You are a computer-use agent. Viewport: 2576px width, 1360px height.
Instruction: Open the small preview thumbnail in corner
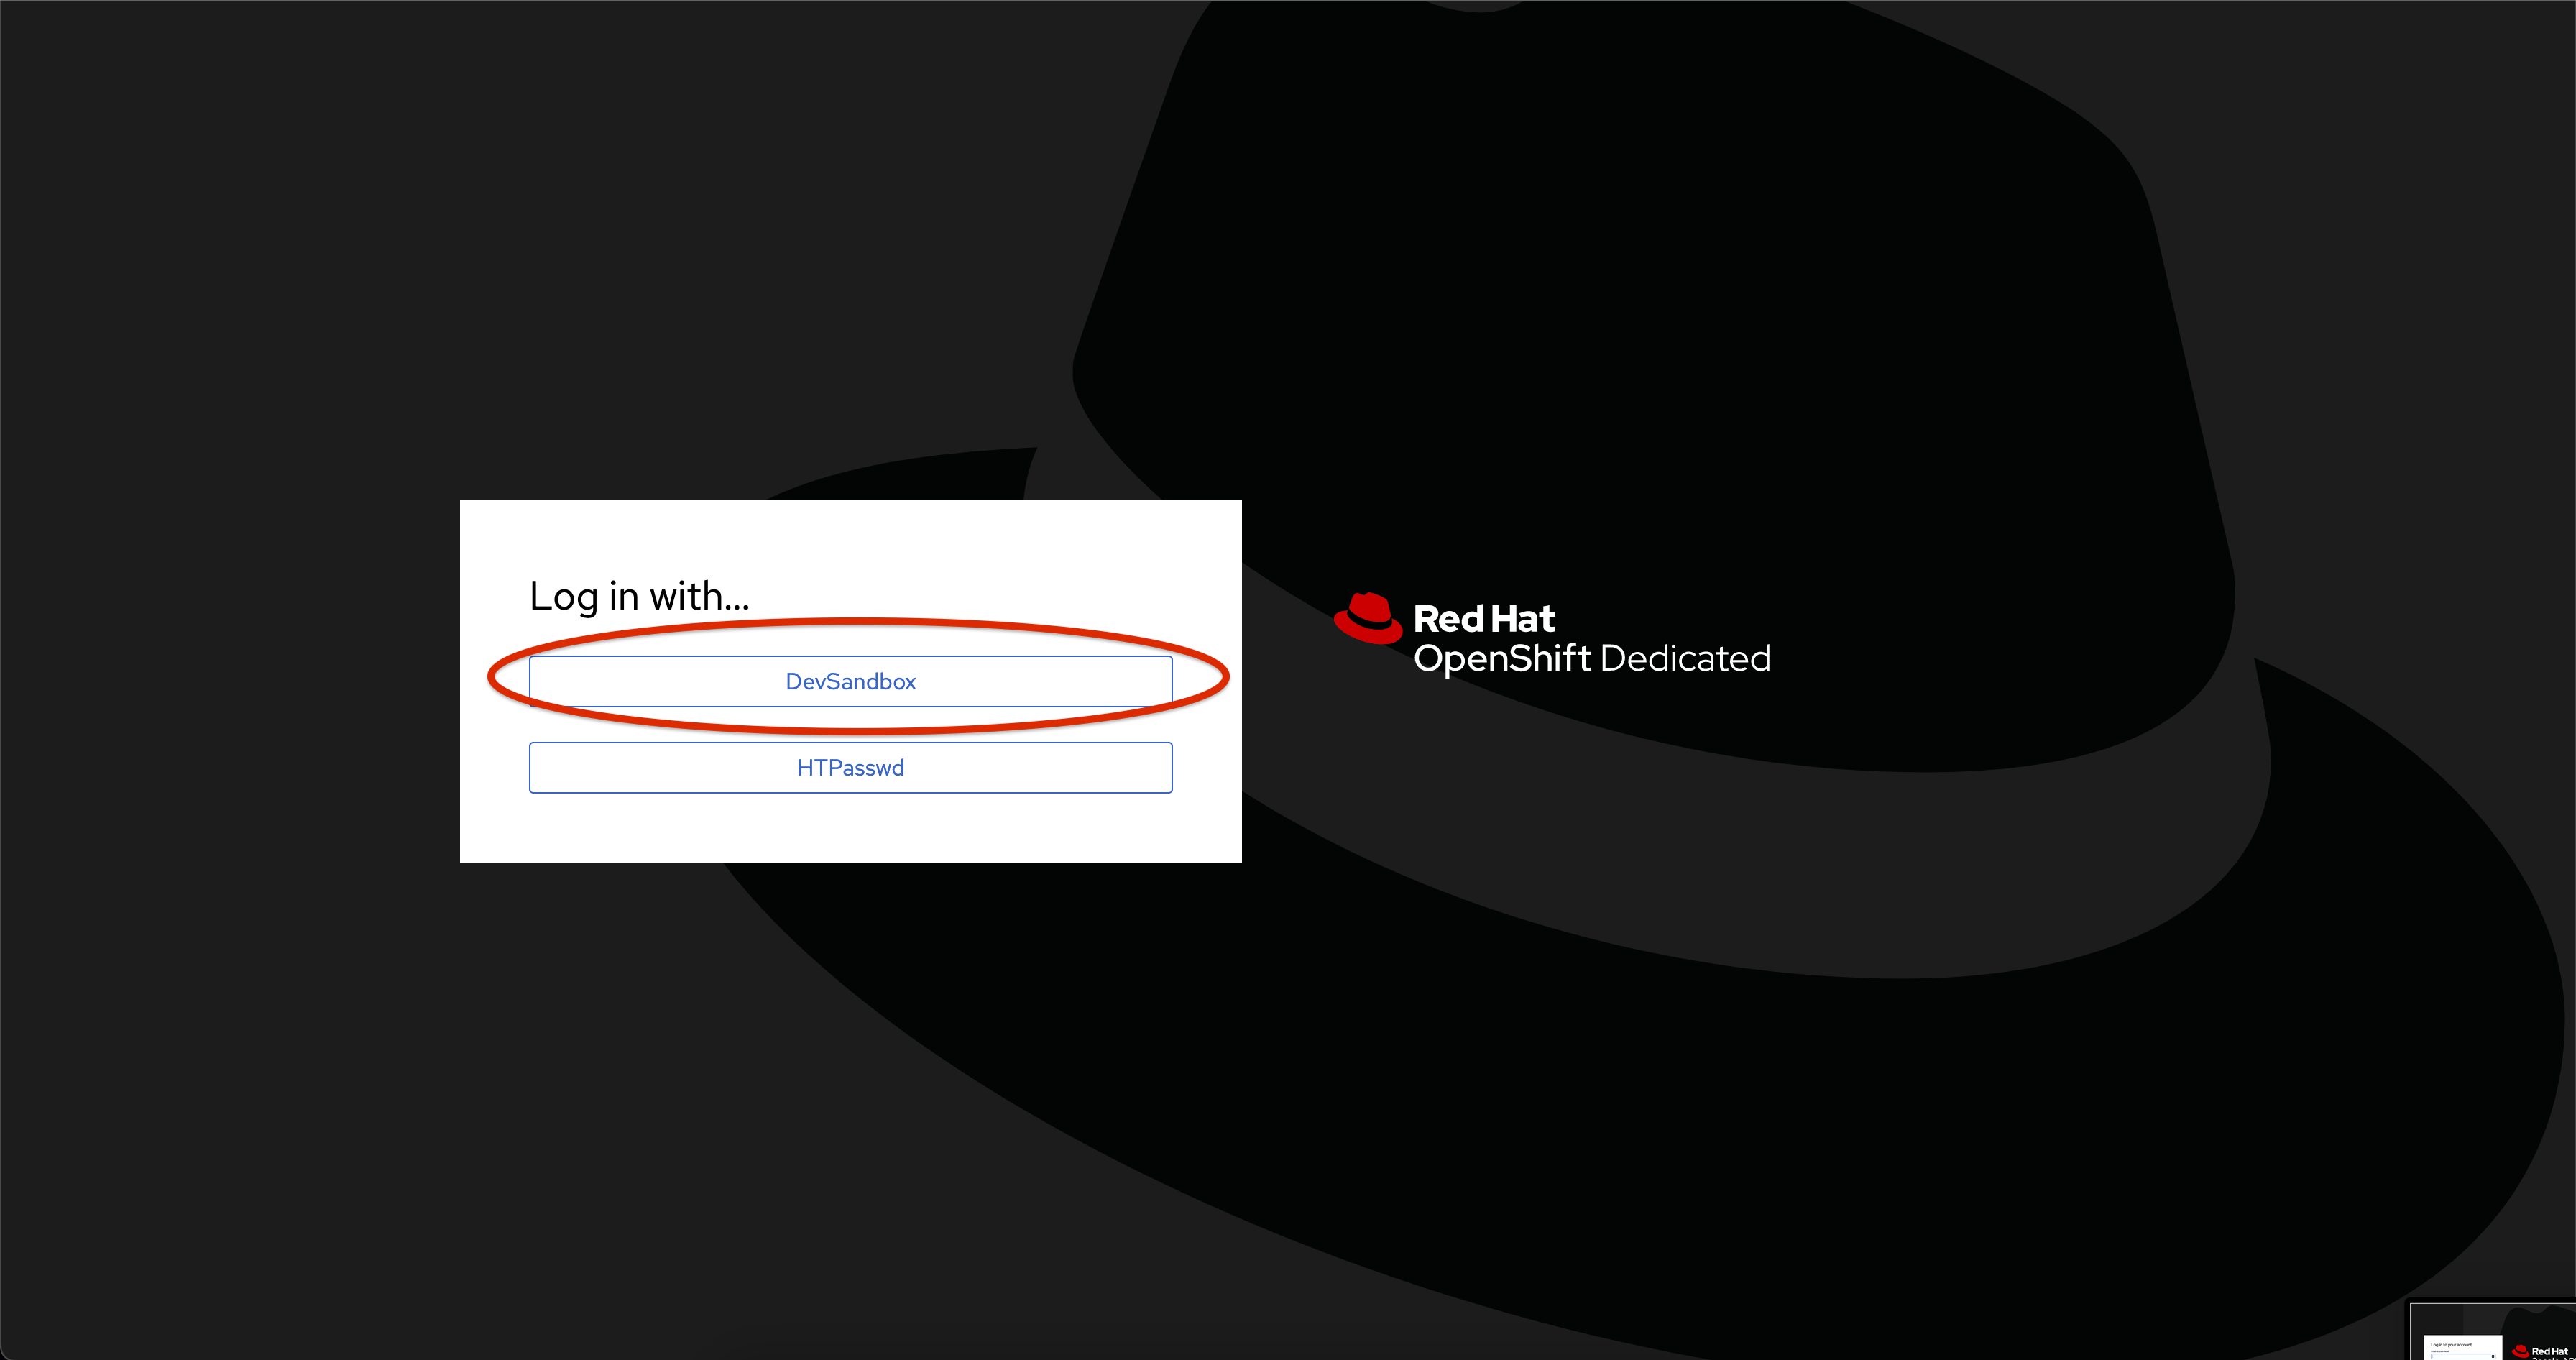coord(2491,1330)
